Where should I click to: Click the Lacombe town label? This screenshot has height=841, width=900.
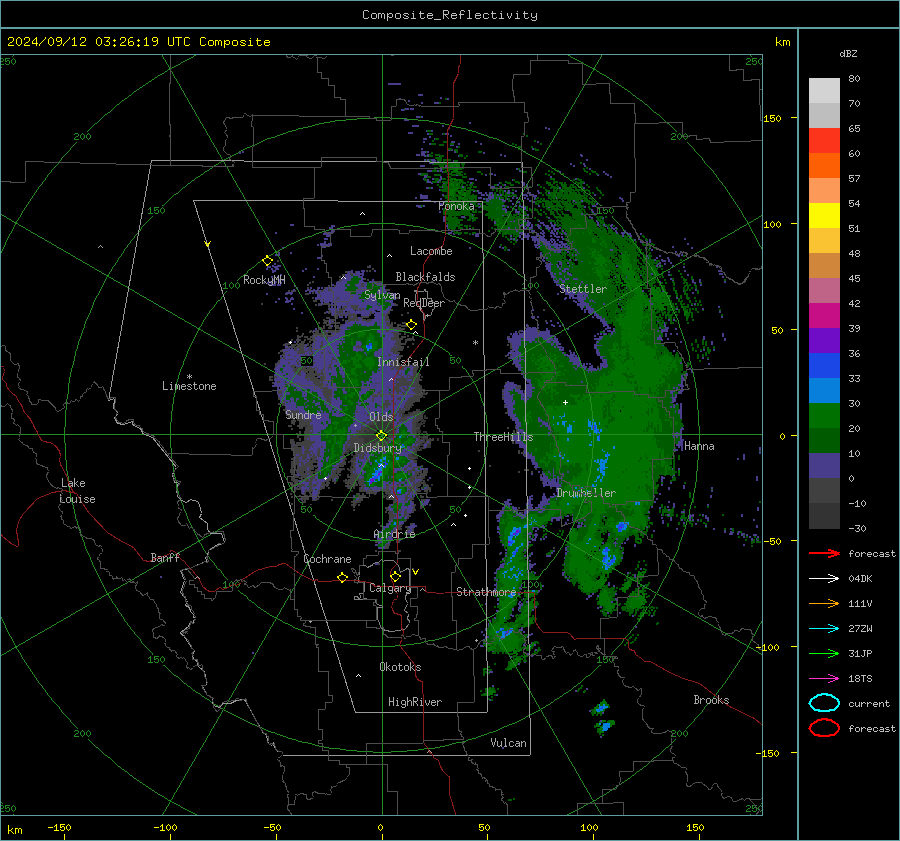tap(431, 251)
